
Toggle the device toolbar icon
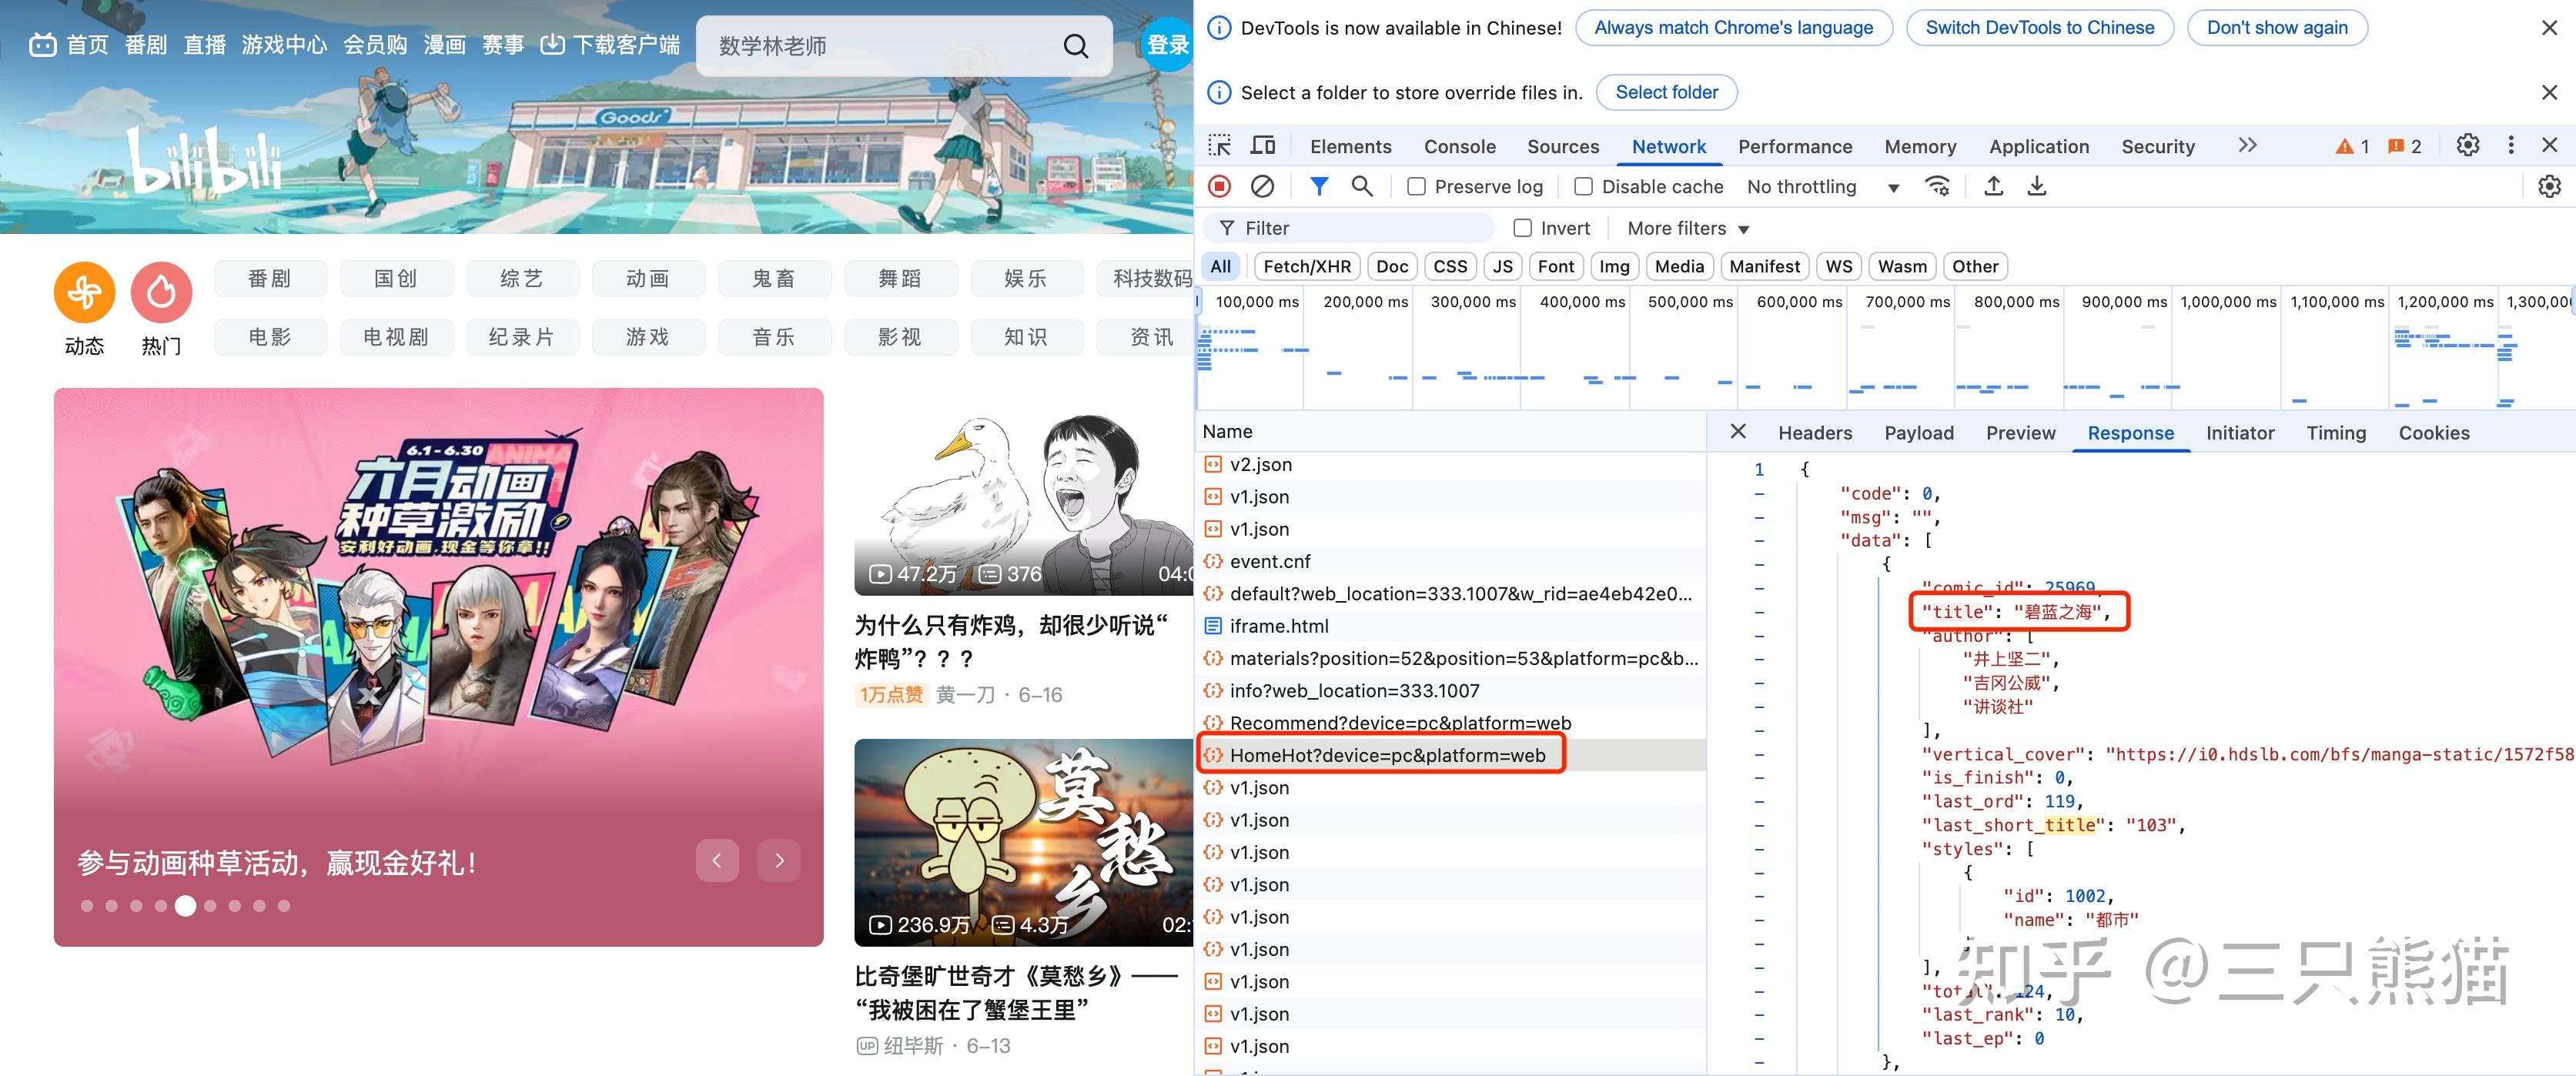(1263, 146)
